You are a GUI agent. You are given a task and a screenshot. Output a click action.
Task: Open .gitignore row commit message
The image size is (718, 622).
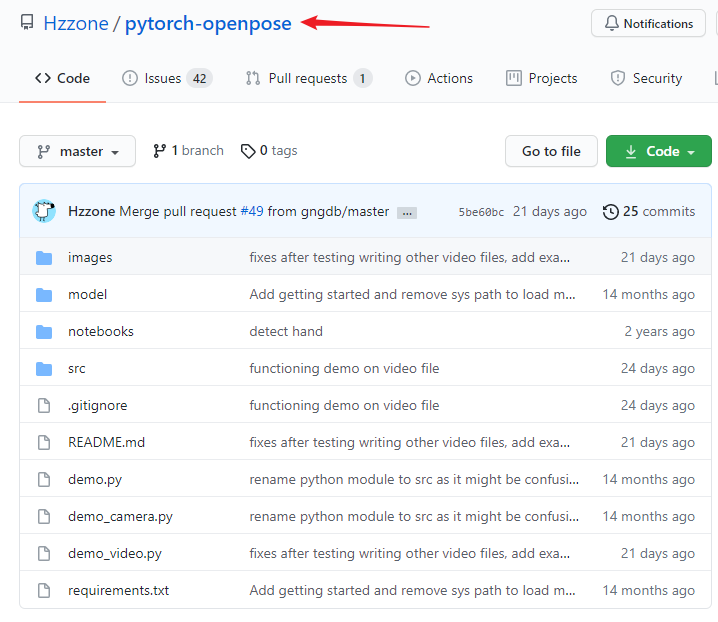coord(344,406)
